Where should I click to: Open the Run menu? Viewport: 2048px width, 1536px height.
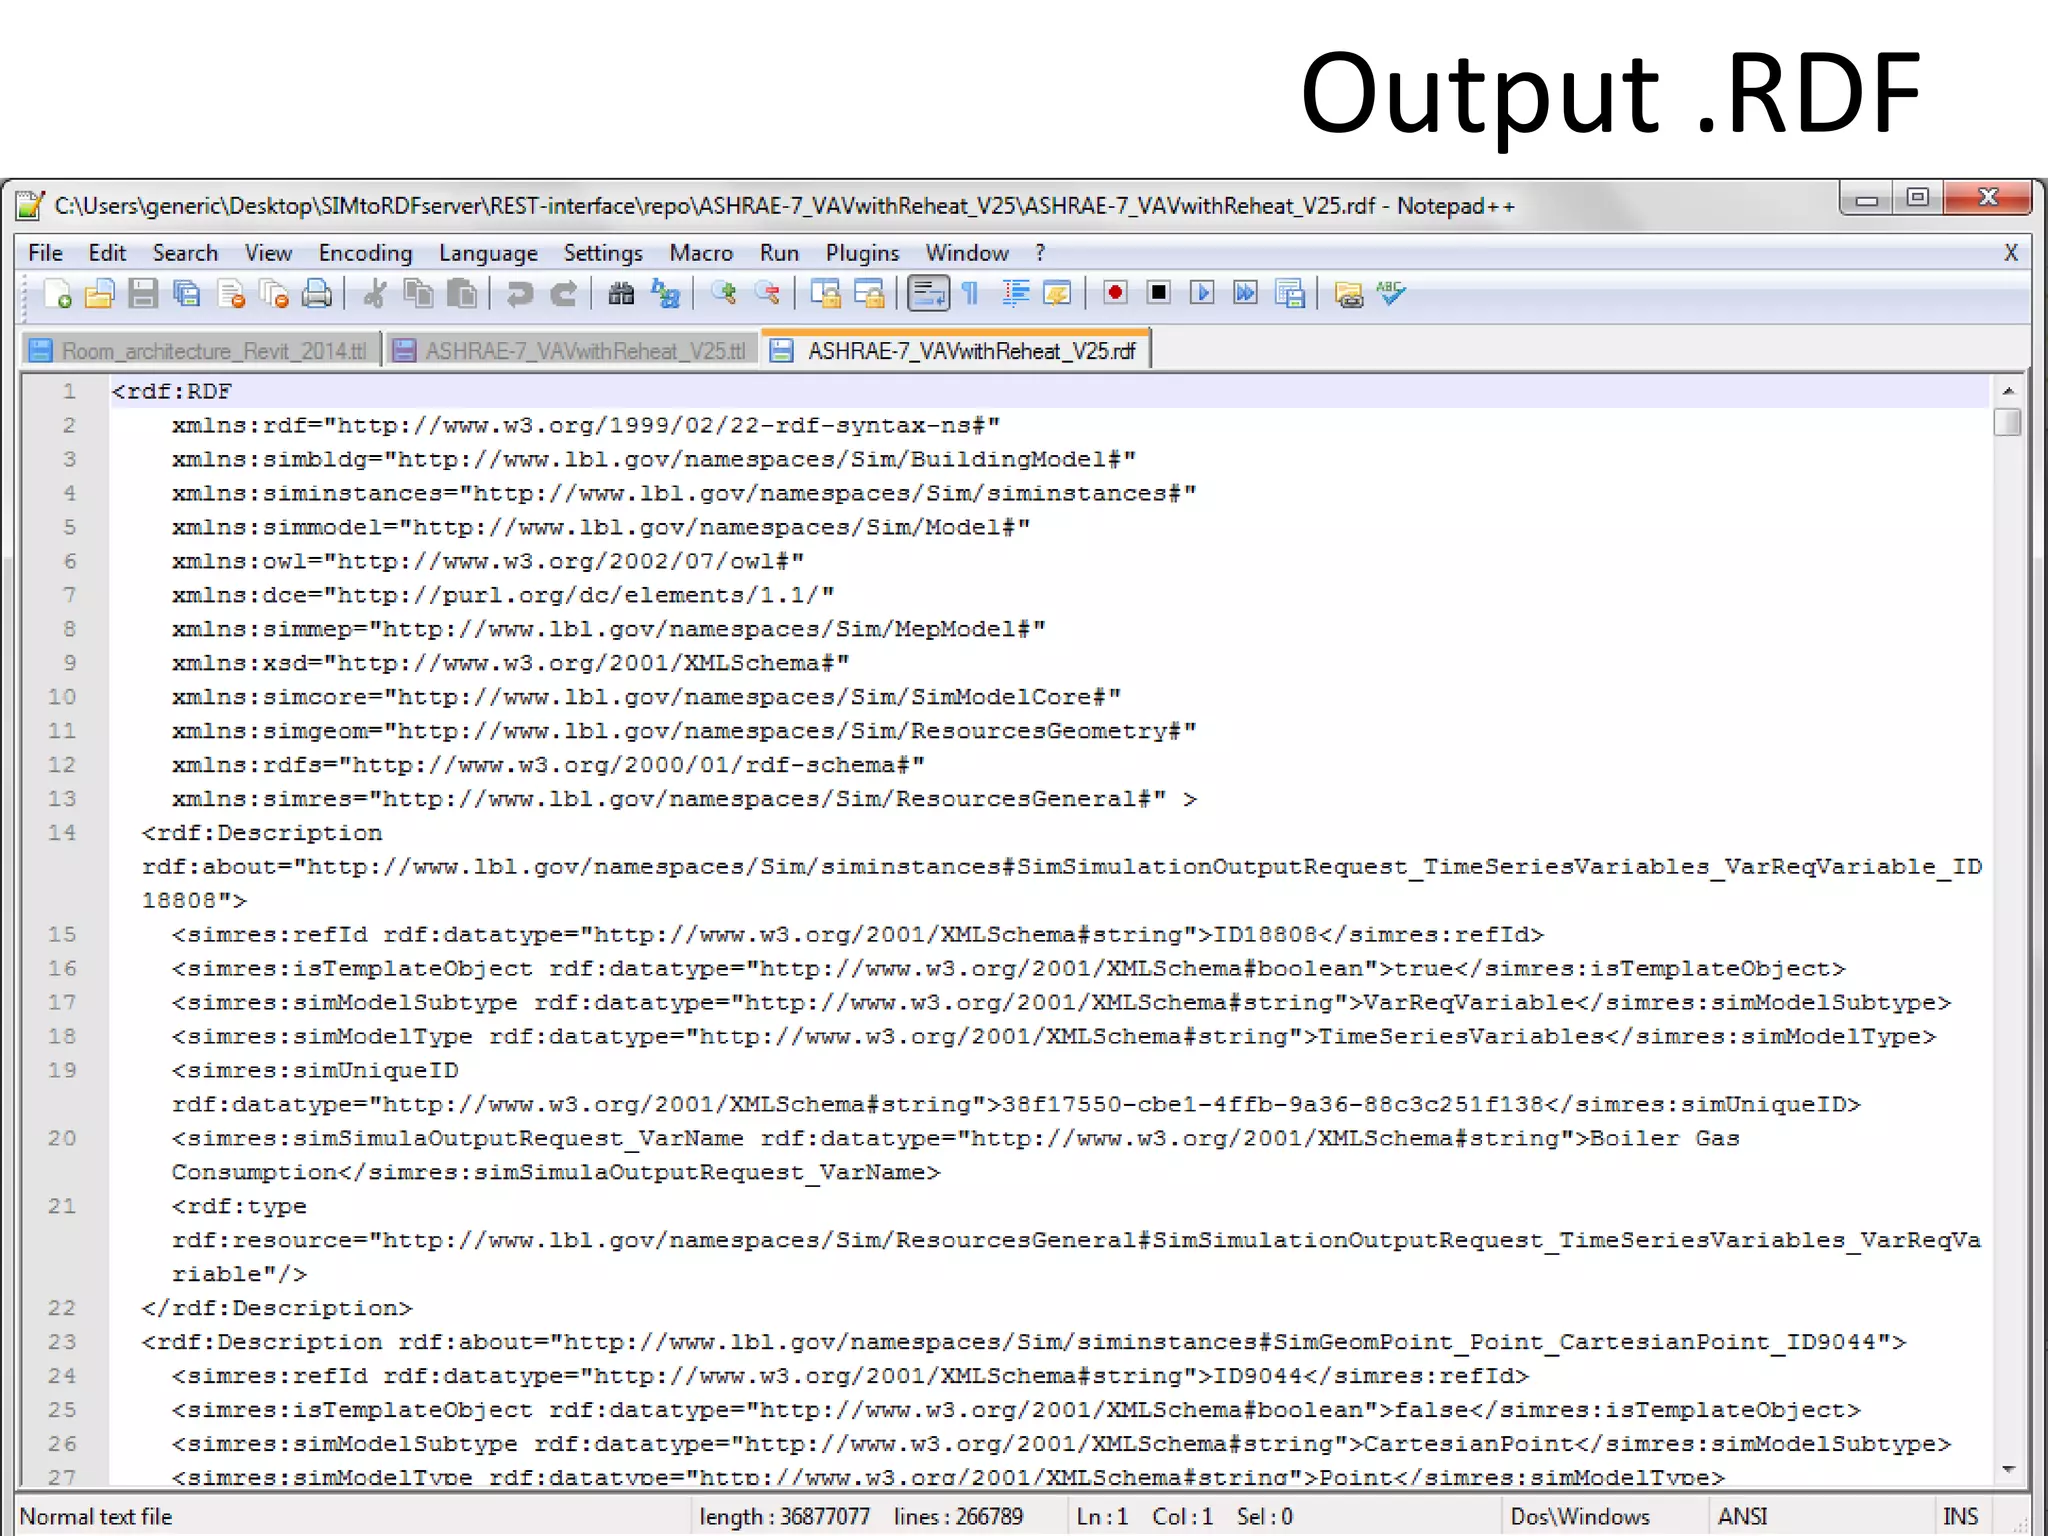(779, 253)
